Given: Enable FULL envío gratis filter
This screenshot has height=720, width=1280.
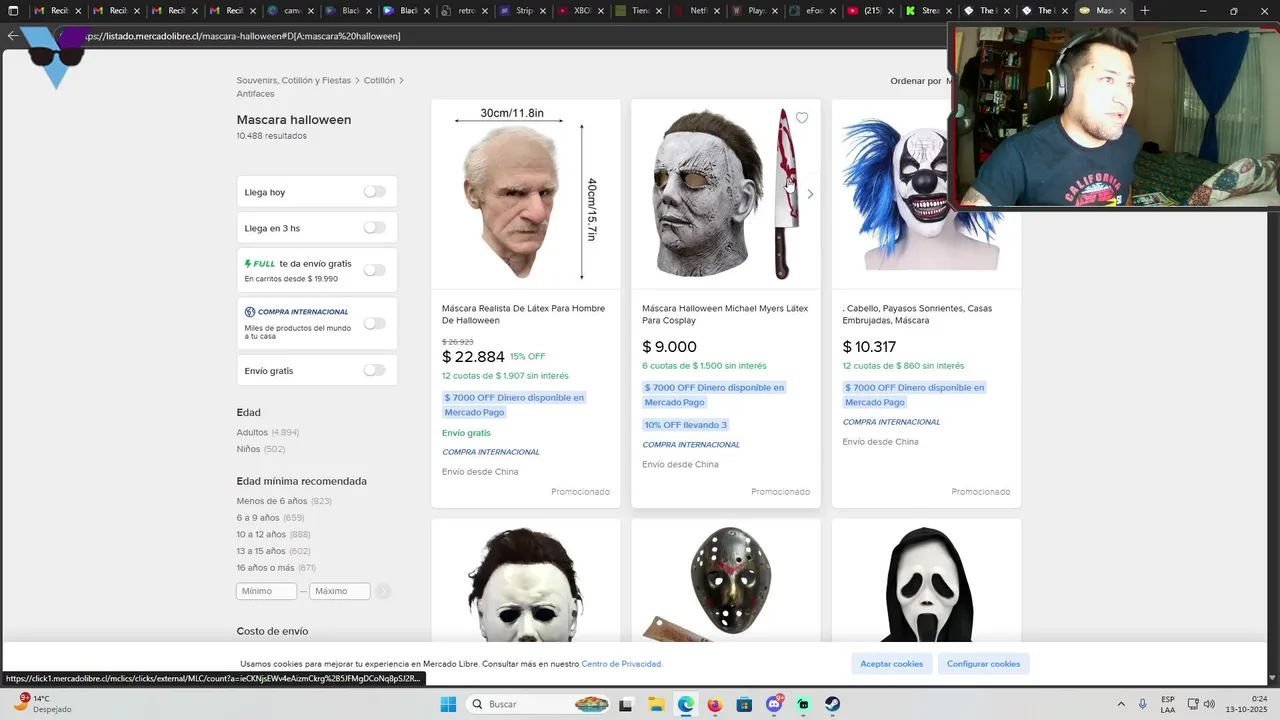Looking at the screenshot, I should pyautogui.click(x=374, y=270).
